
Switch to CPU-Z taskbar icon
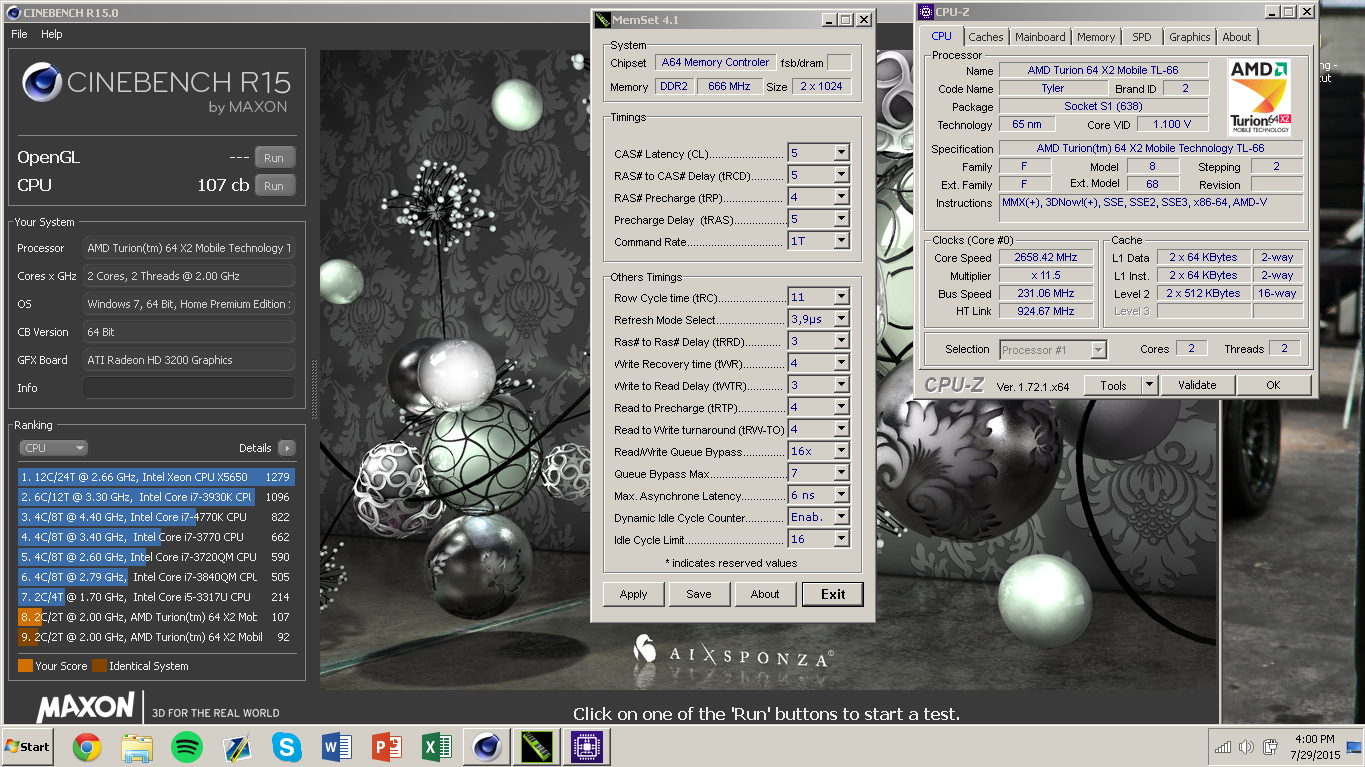point(585,746)
